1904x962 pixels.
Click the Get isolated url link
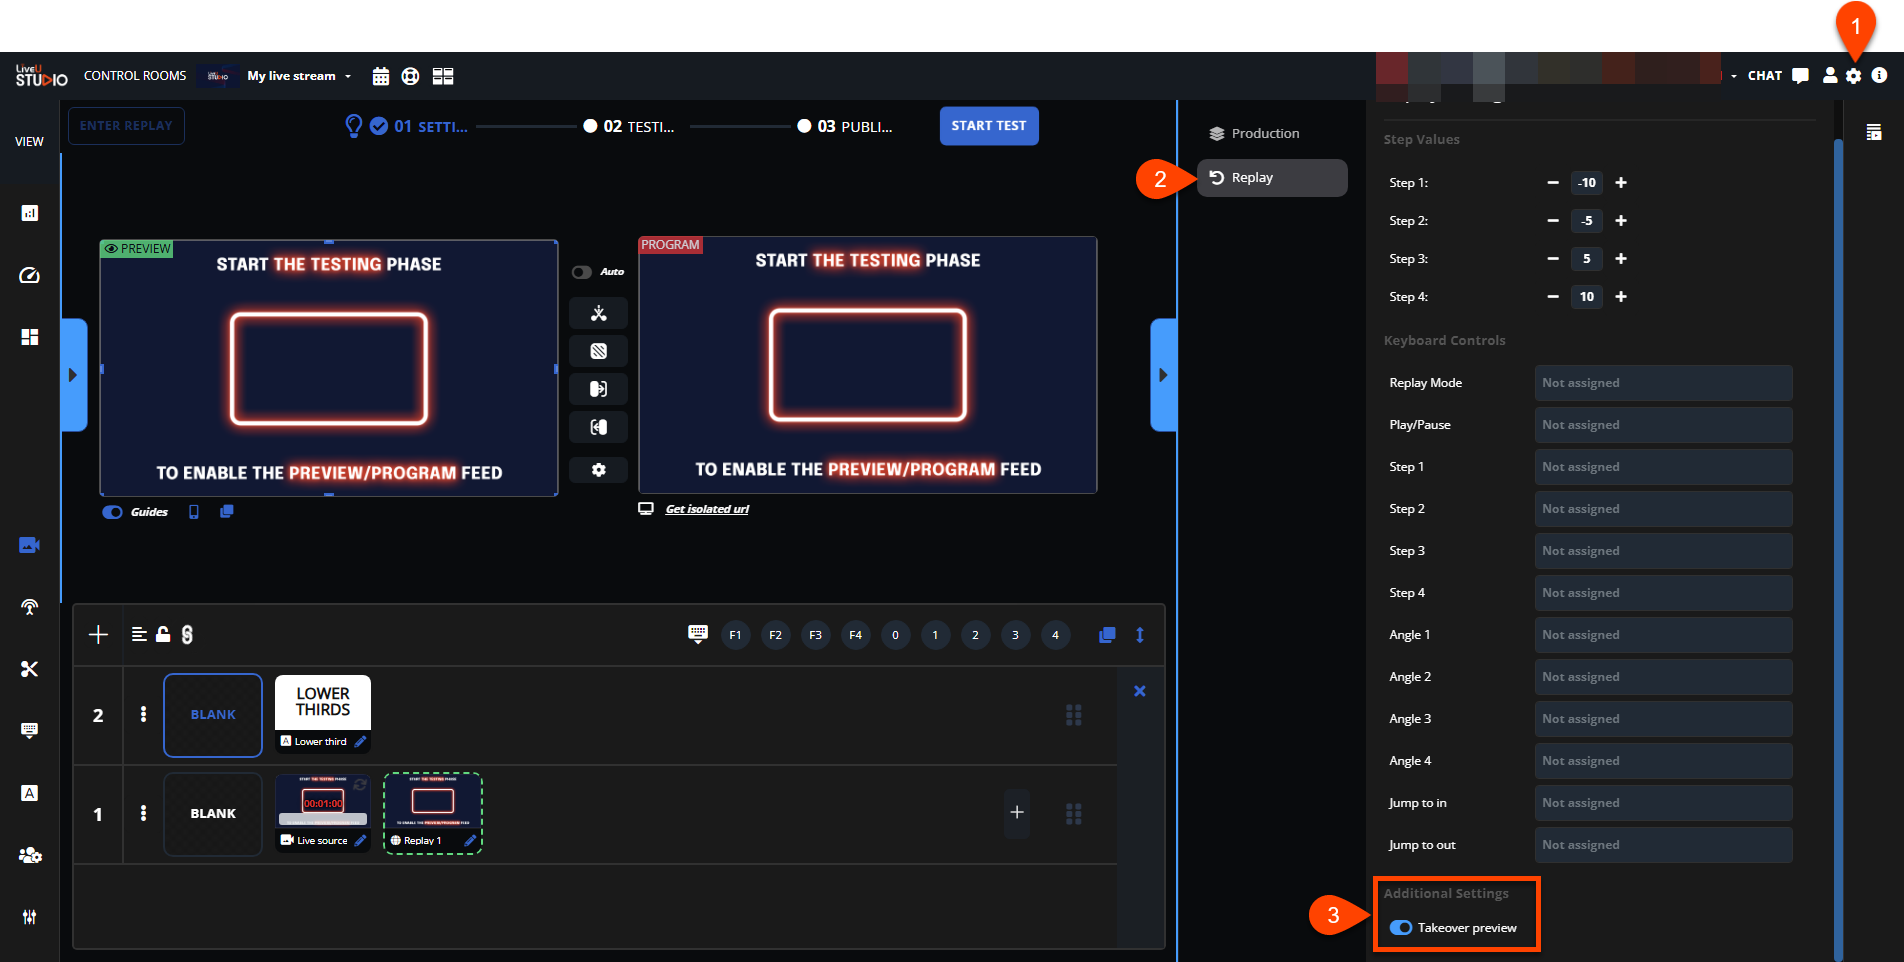(707, 509)
